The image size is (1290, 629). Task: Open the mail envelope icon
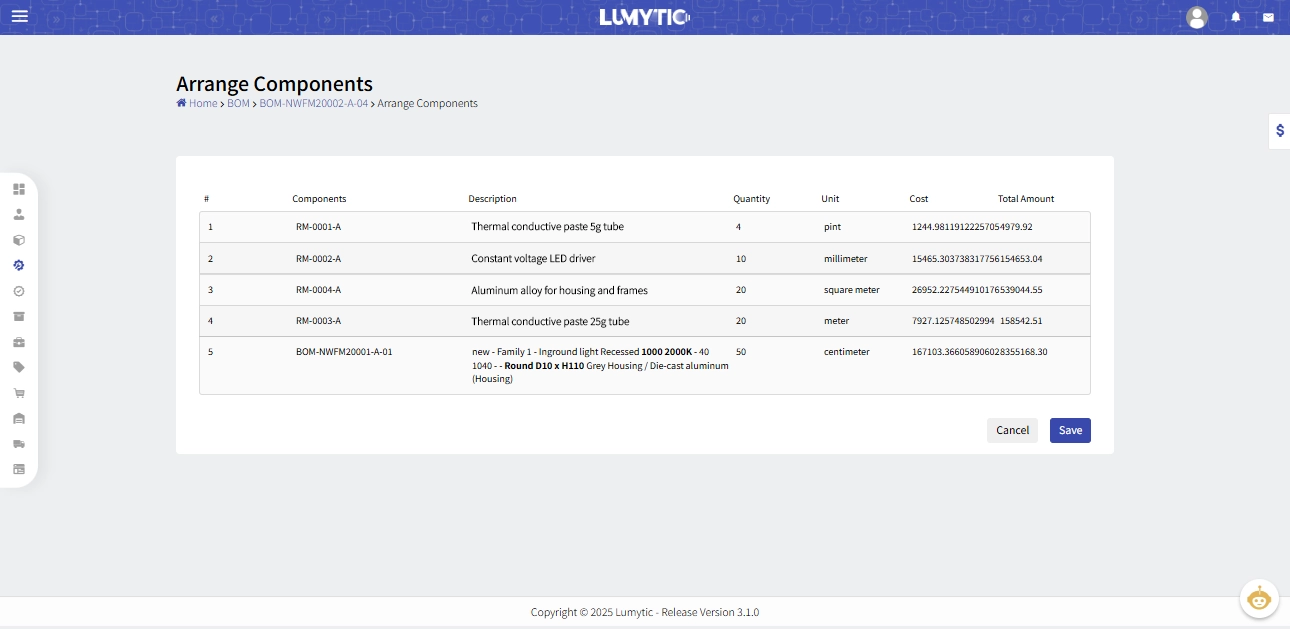[x=1268, y=17]
